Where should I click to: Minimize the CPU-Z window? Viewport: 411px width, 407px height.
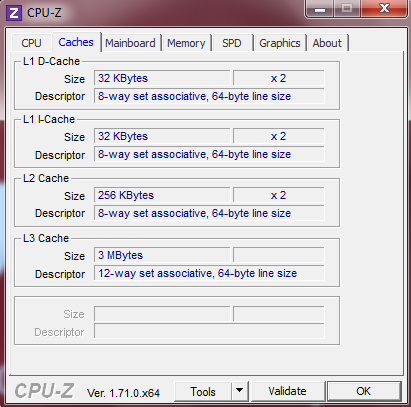320,9
